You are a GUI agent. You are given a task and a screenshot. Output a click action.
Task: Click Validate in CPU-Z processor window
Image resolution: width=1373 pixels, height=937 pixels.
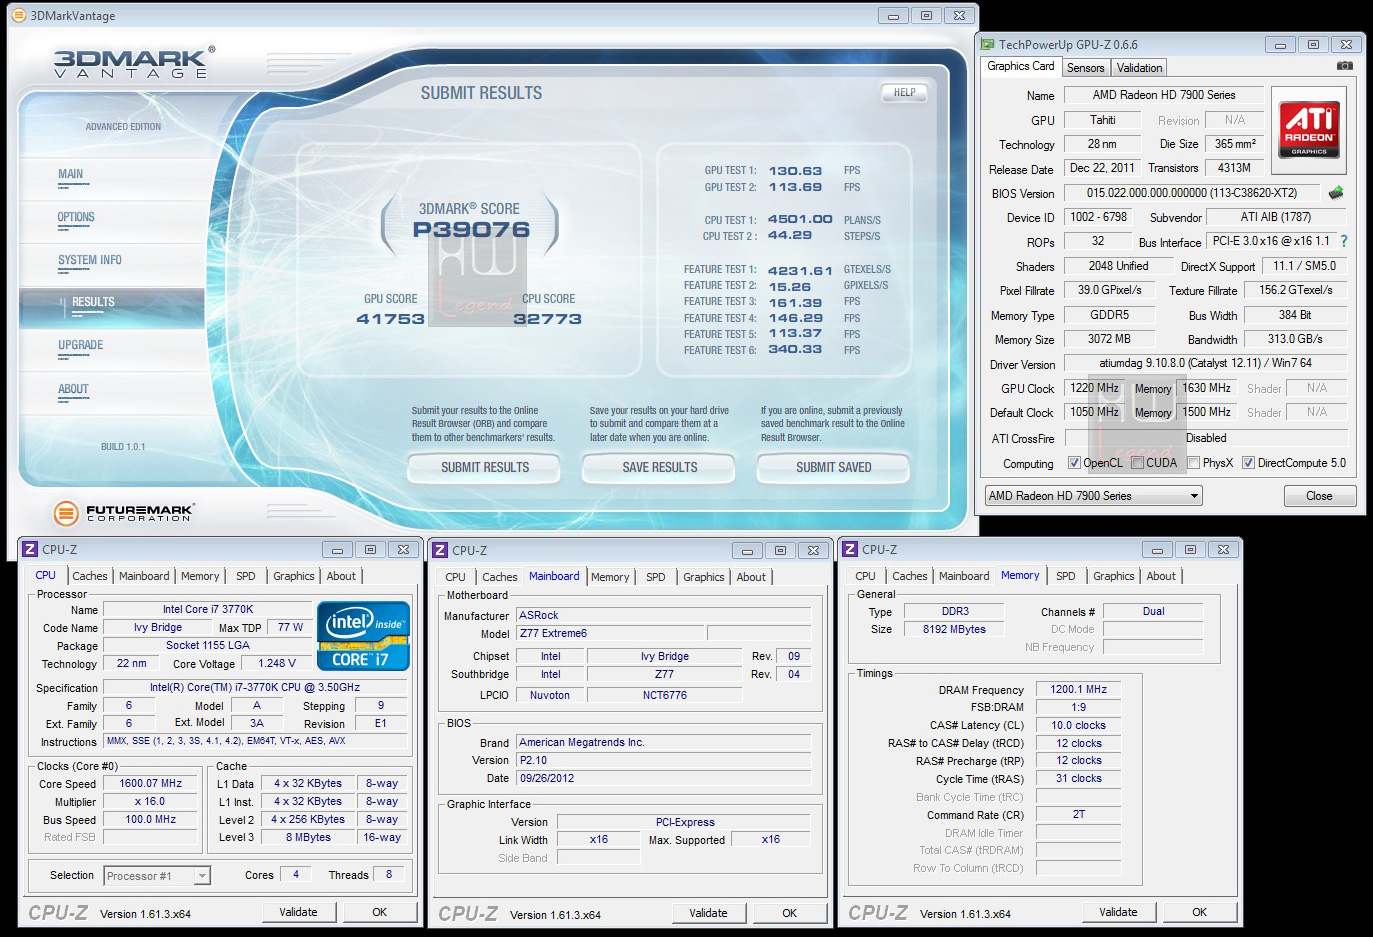tap(298, 912)
